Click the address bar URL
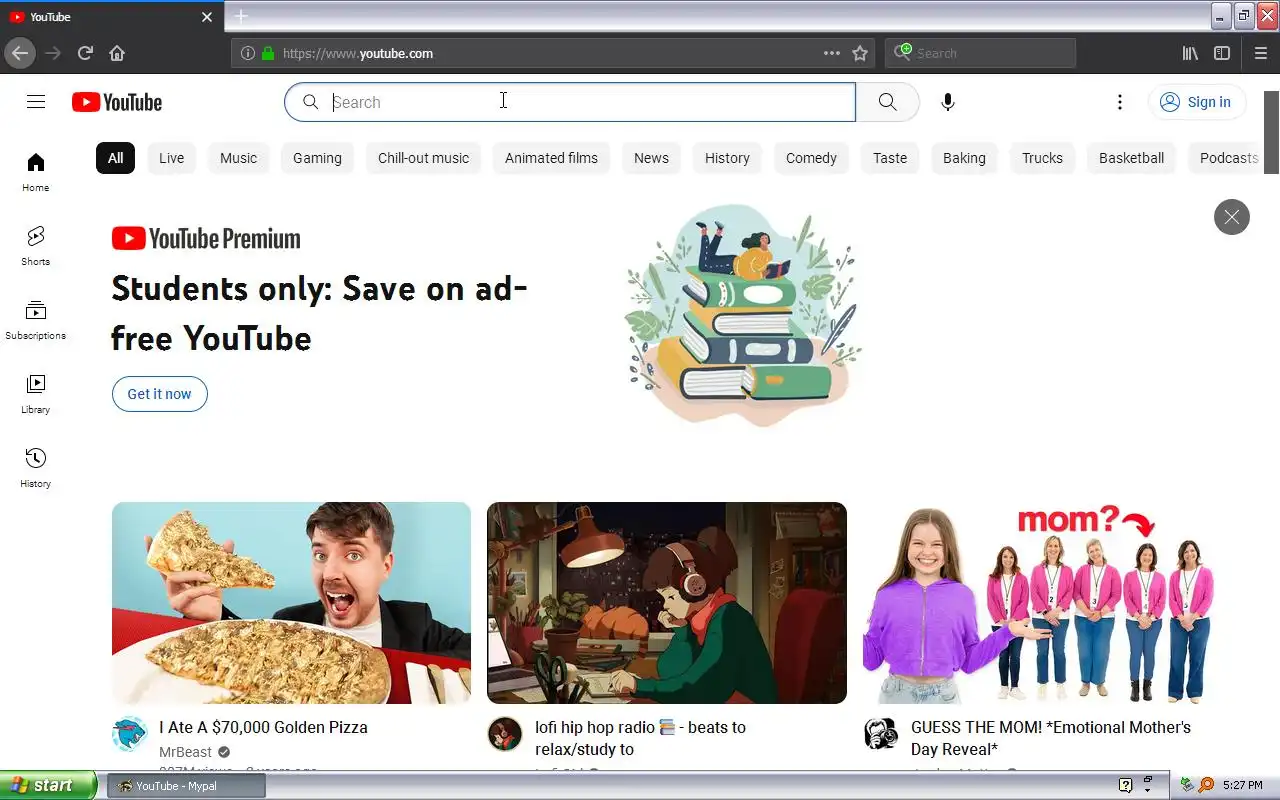Screen dimensions: 1280x800 point(358,53)
